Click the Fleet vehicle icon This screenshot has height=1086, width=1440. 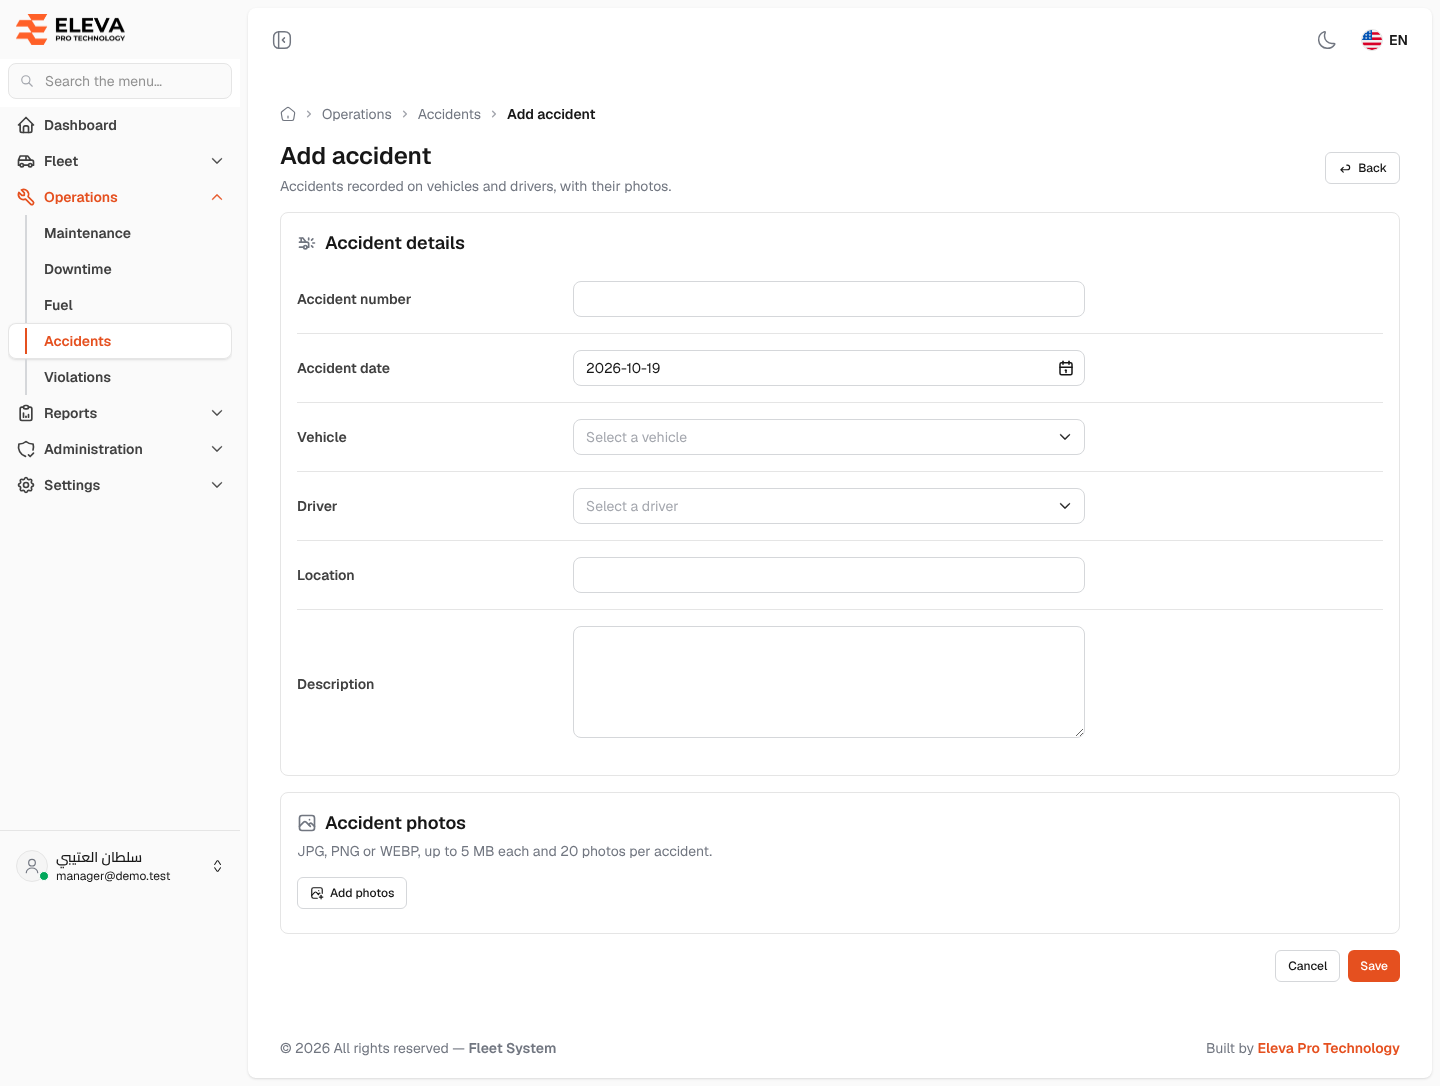(x=26, y=161)
